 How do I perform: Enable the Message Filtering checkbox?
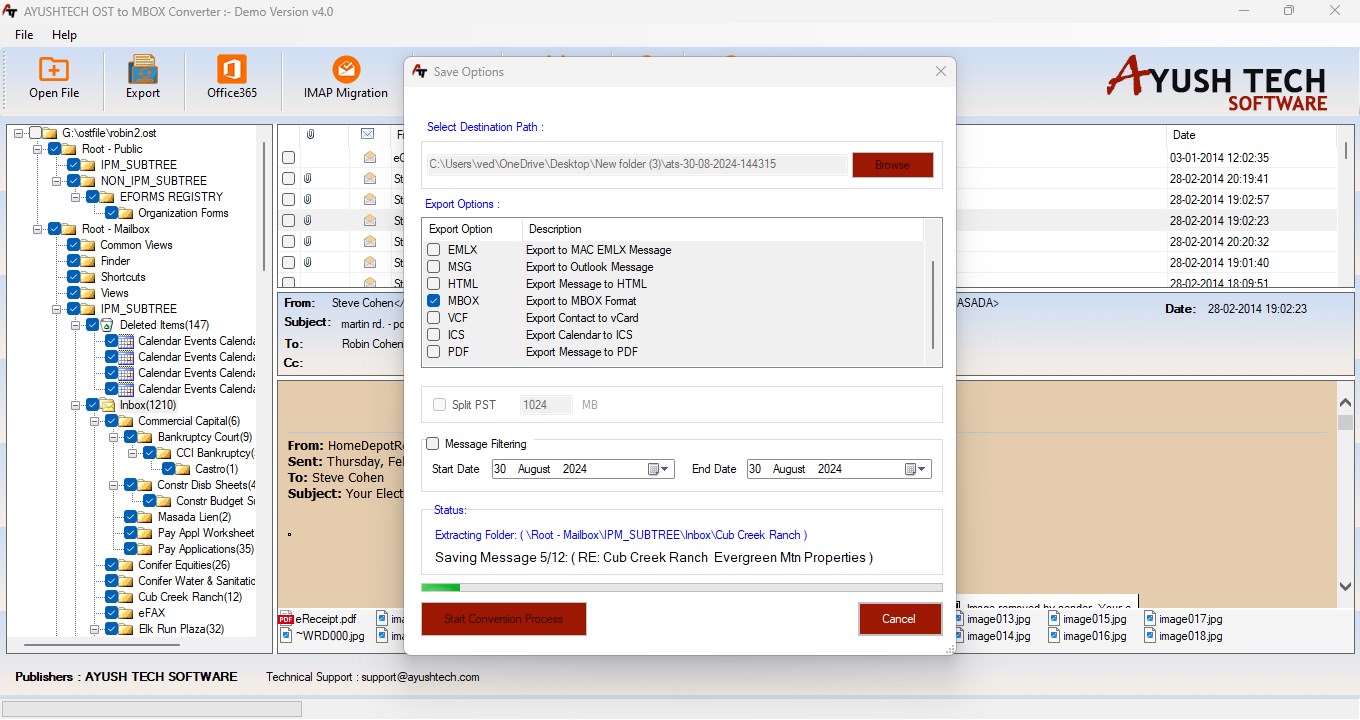pyautogui.click(x=432, y=444)
